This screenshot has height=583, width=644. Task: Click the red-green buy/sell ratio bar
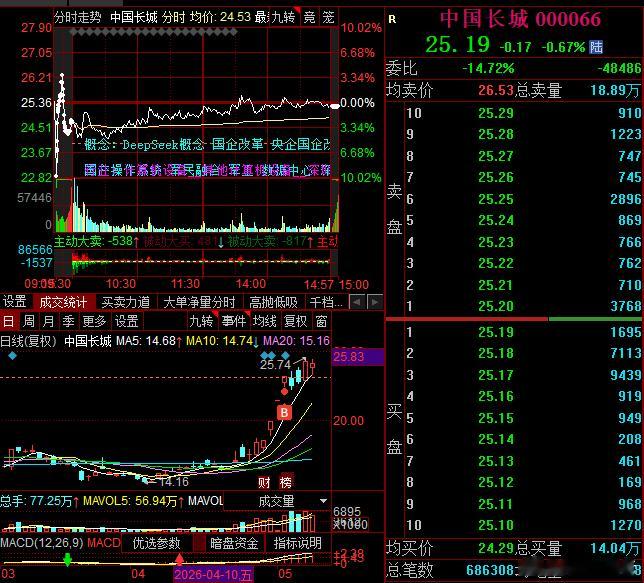pos(513,319)
